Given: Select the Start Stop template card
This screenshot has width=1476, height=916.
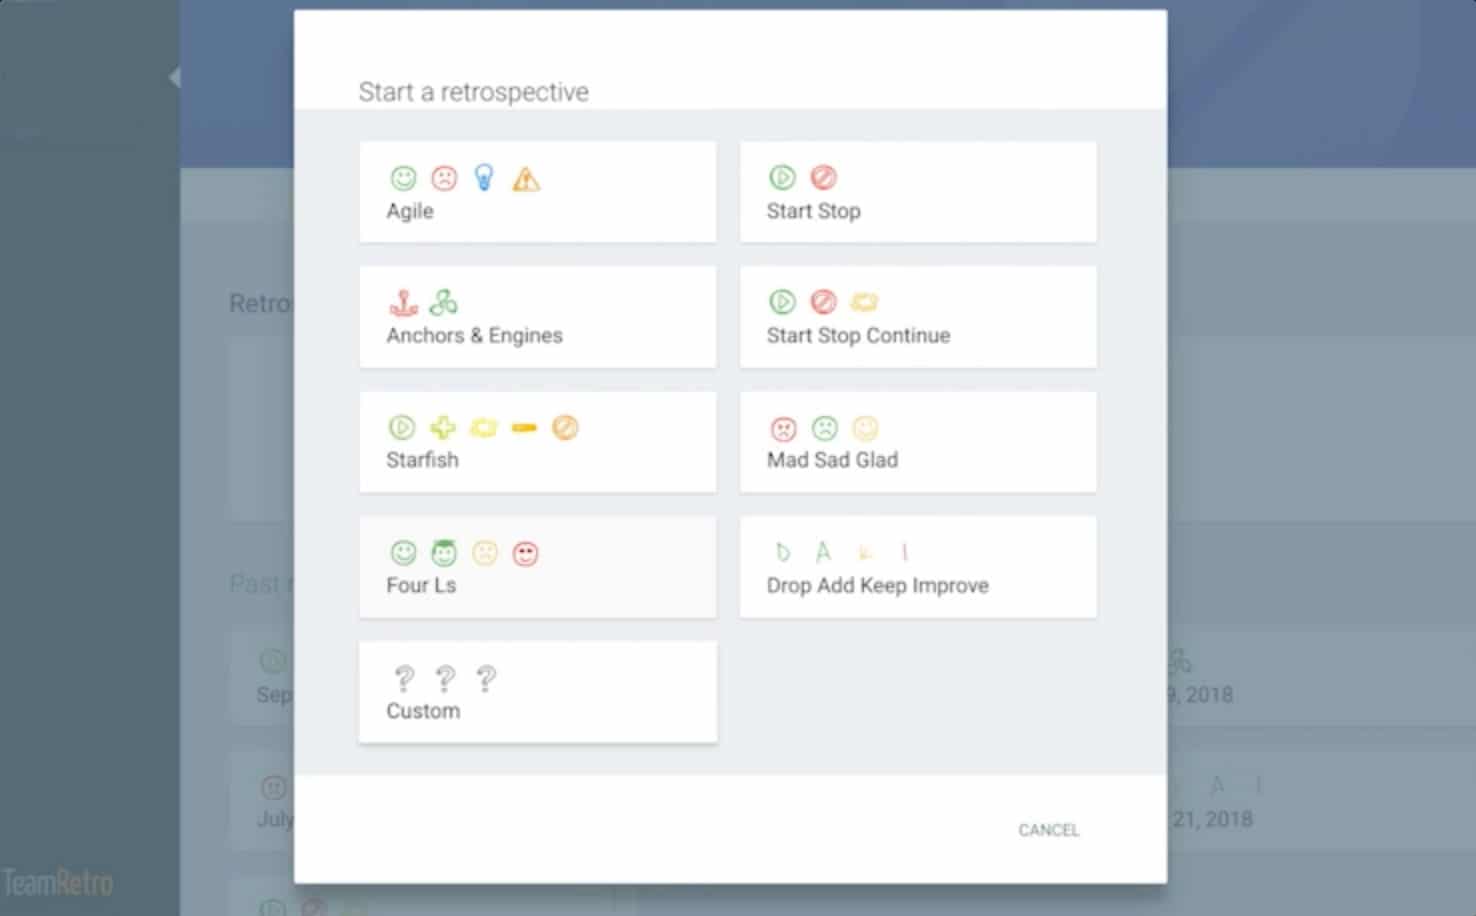Looking at the screenshot, I should [x=918, y=192].
